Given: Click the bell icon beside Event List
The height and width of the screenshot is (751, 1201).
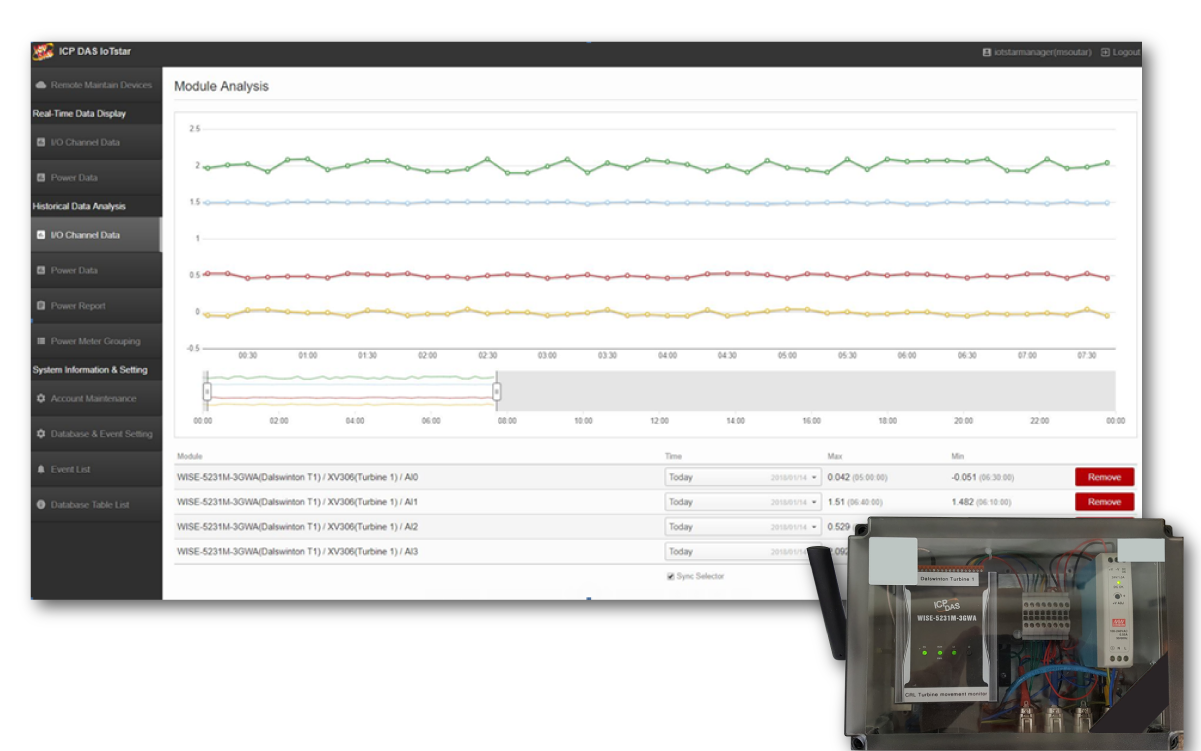Looking at the screenshot, I should pos(41,469).
